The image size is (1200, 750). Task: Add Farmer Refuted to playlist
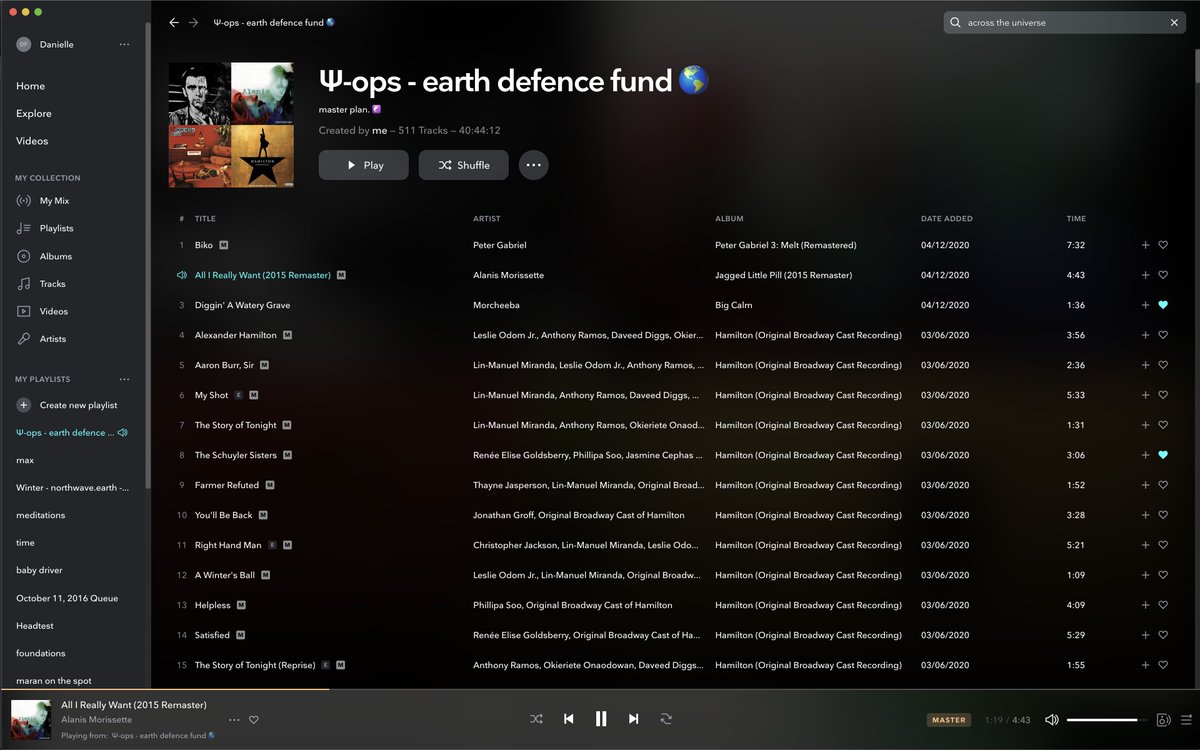(1145, 485)
